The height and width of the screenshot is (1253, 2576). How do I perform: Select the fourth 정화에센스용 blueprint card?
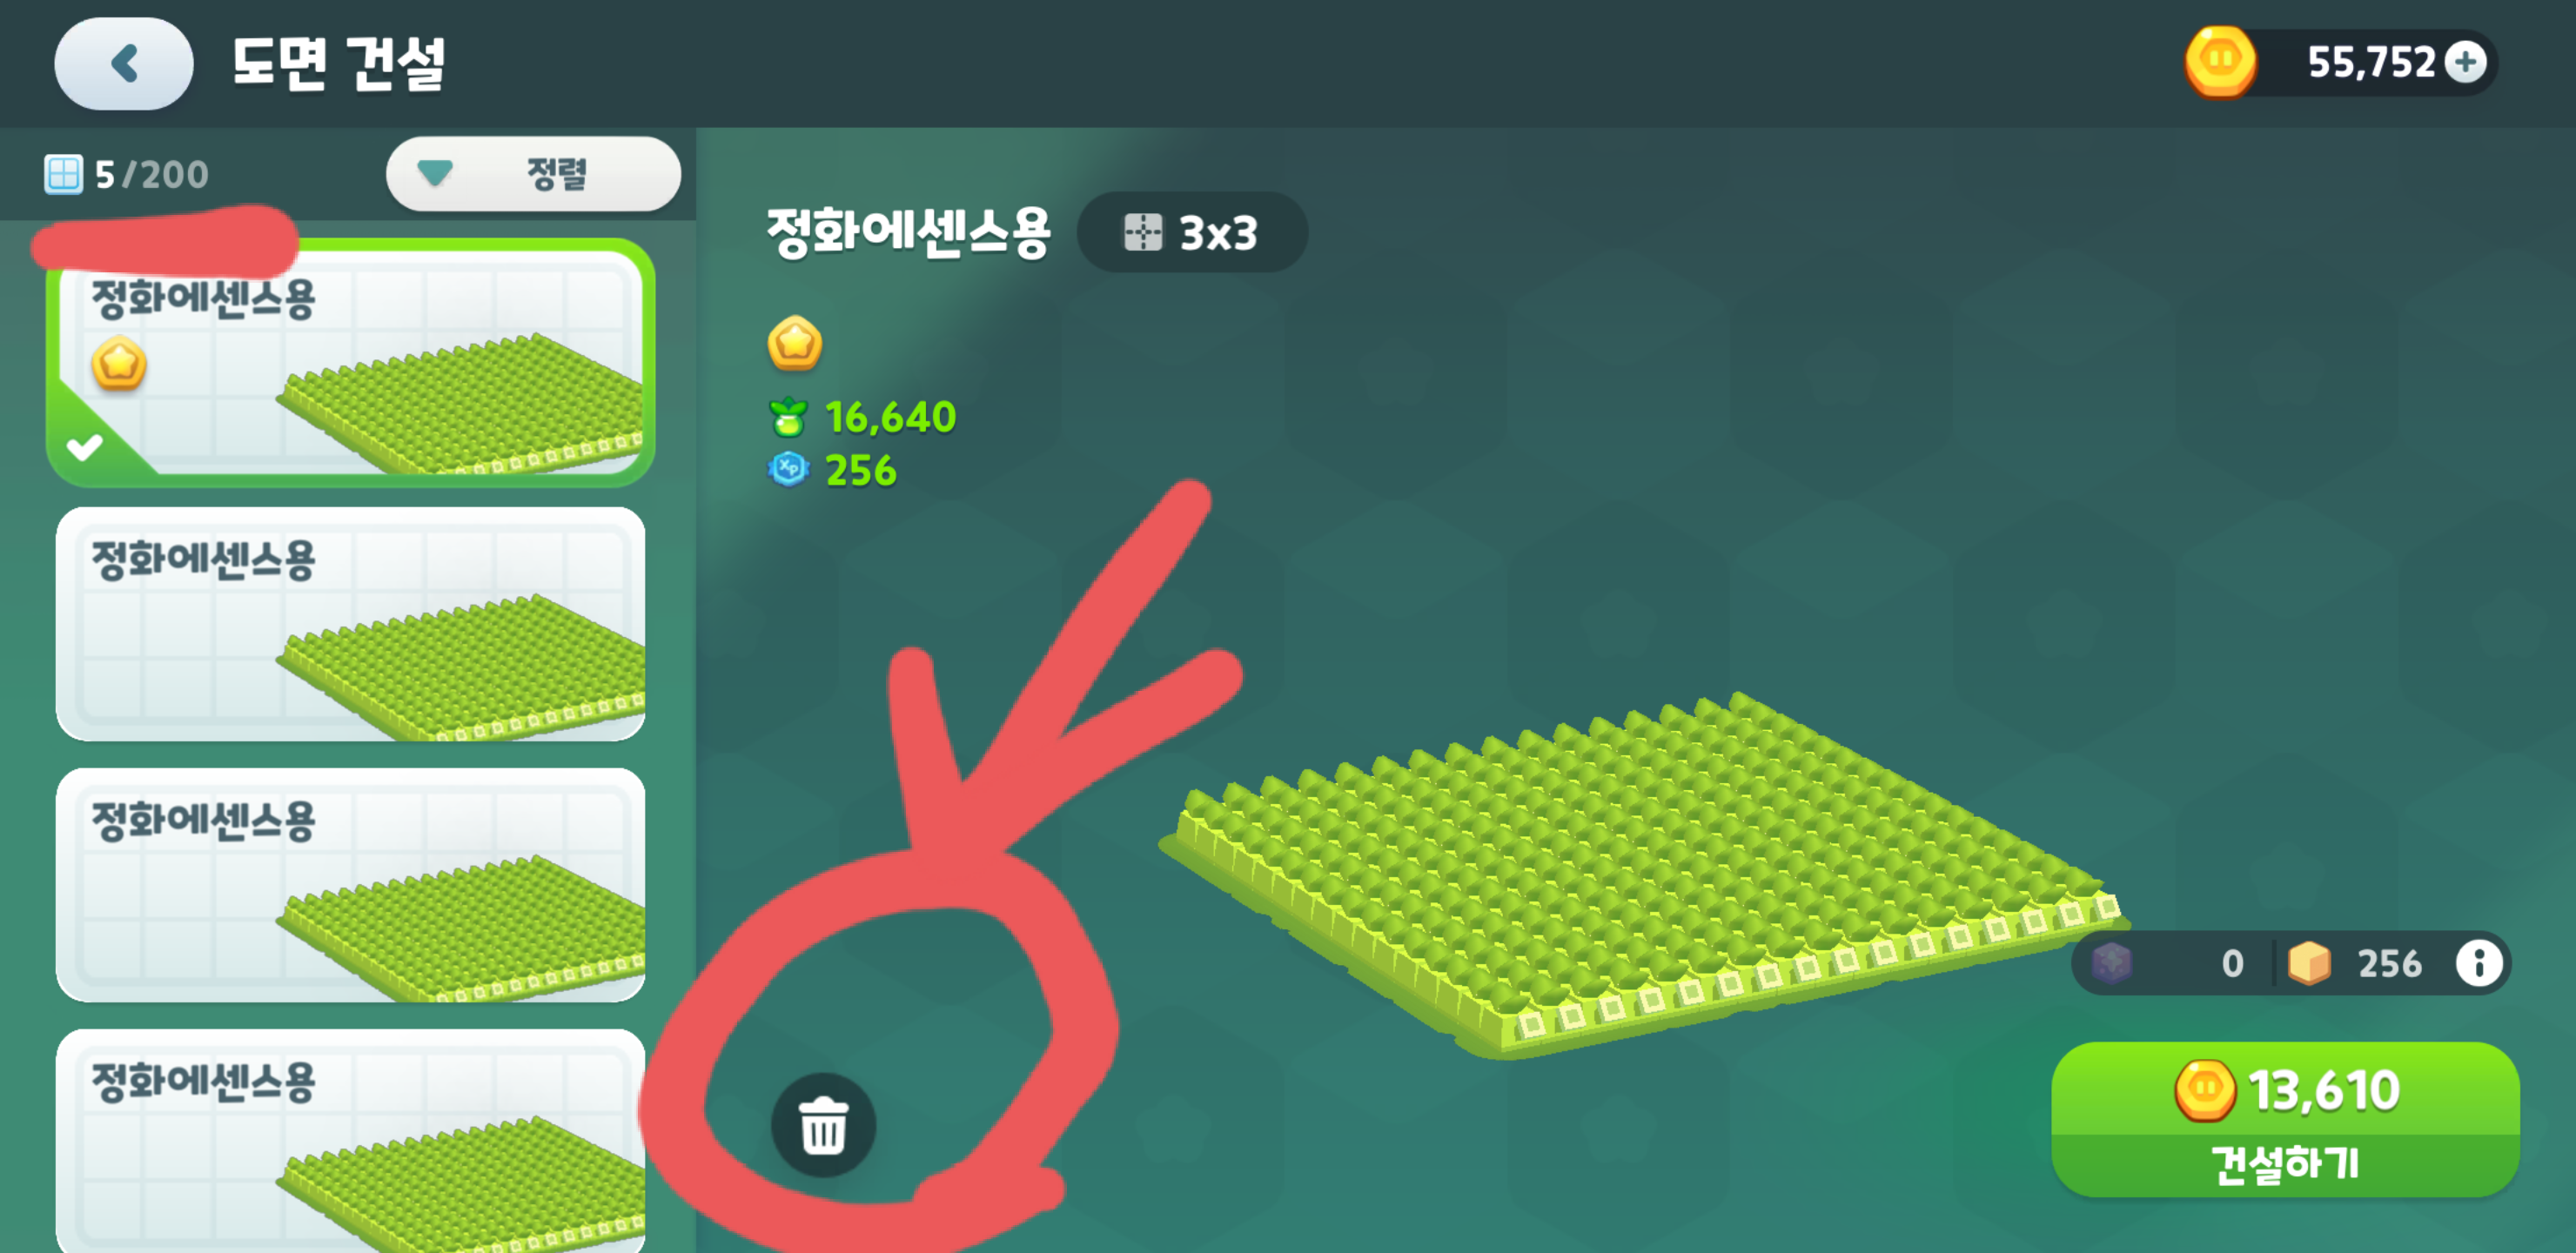[350, 1141]
